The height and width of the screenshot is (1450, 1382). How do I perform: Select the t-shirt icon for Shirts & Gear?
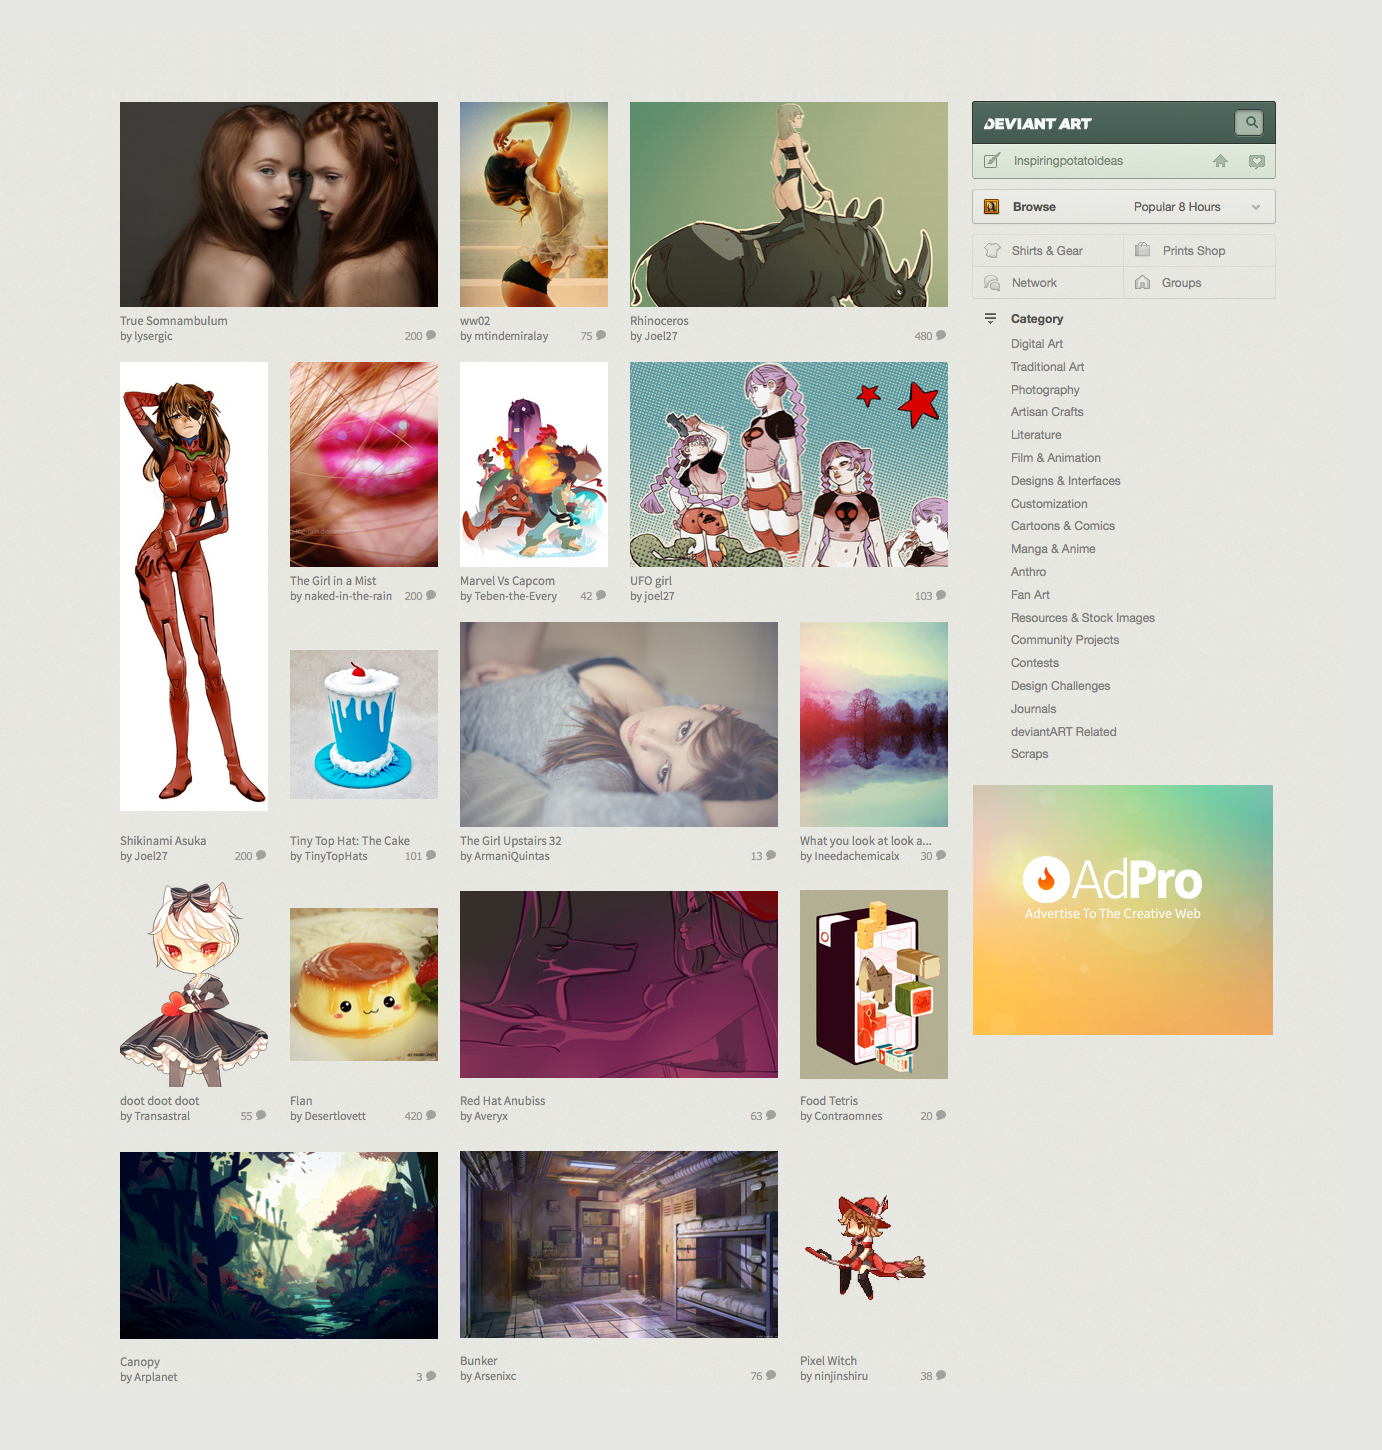[x=992, y=250]
